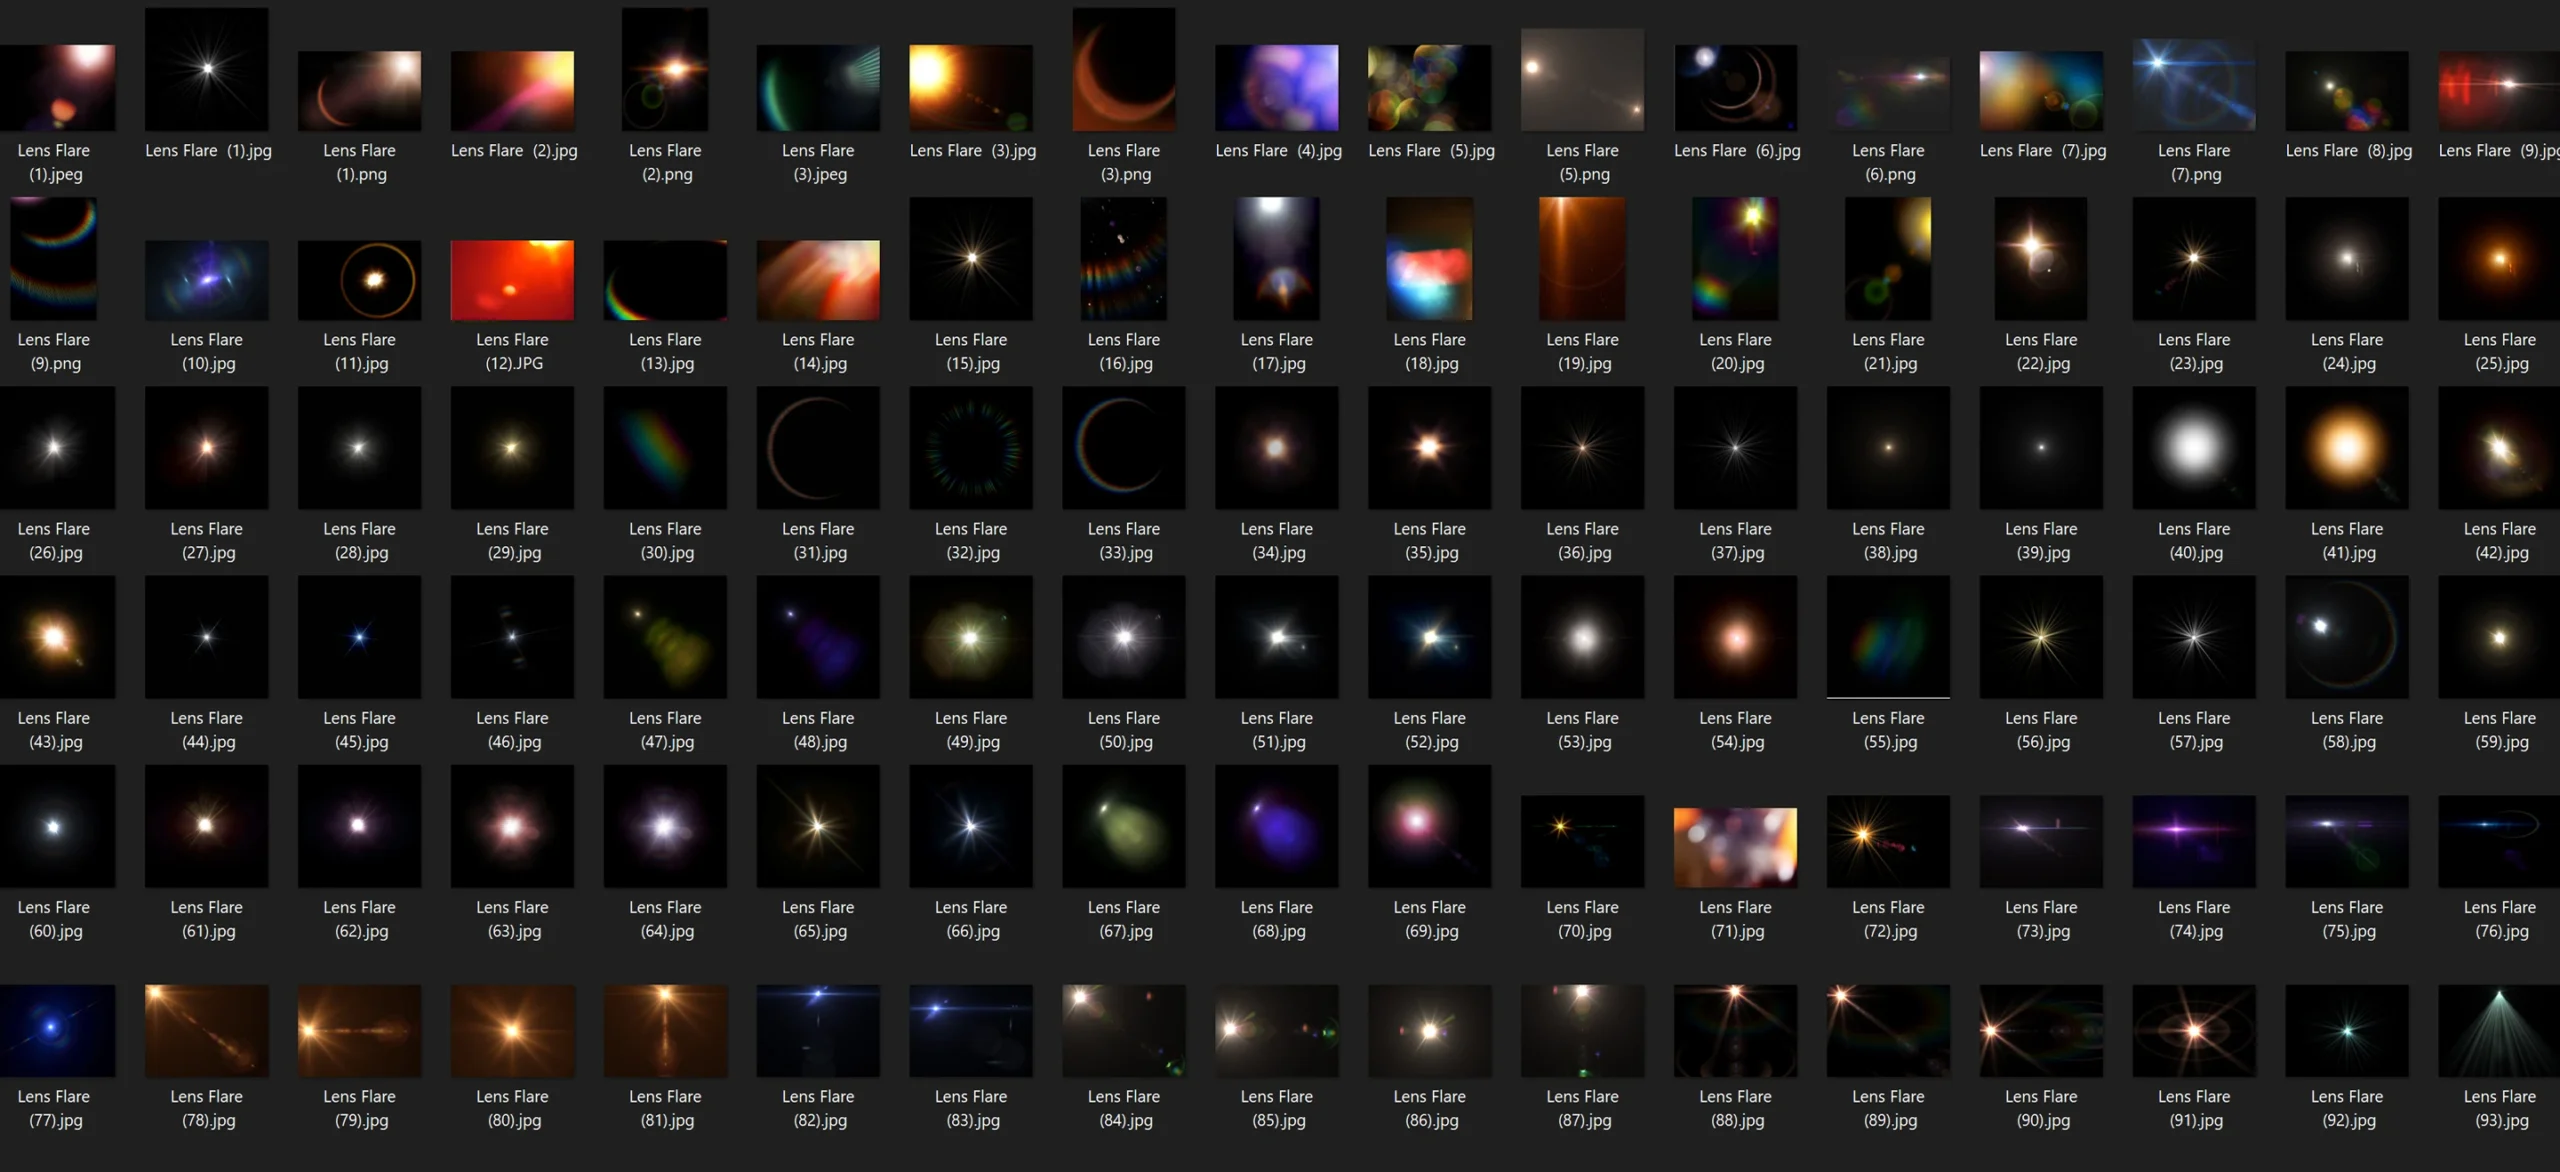Open Lens Flare (12).JPG red thumbnail

pos(512,279)
